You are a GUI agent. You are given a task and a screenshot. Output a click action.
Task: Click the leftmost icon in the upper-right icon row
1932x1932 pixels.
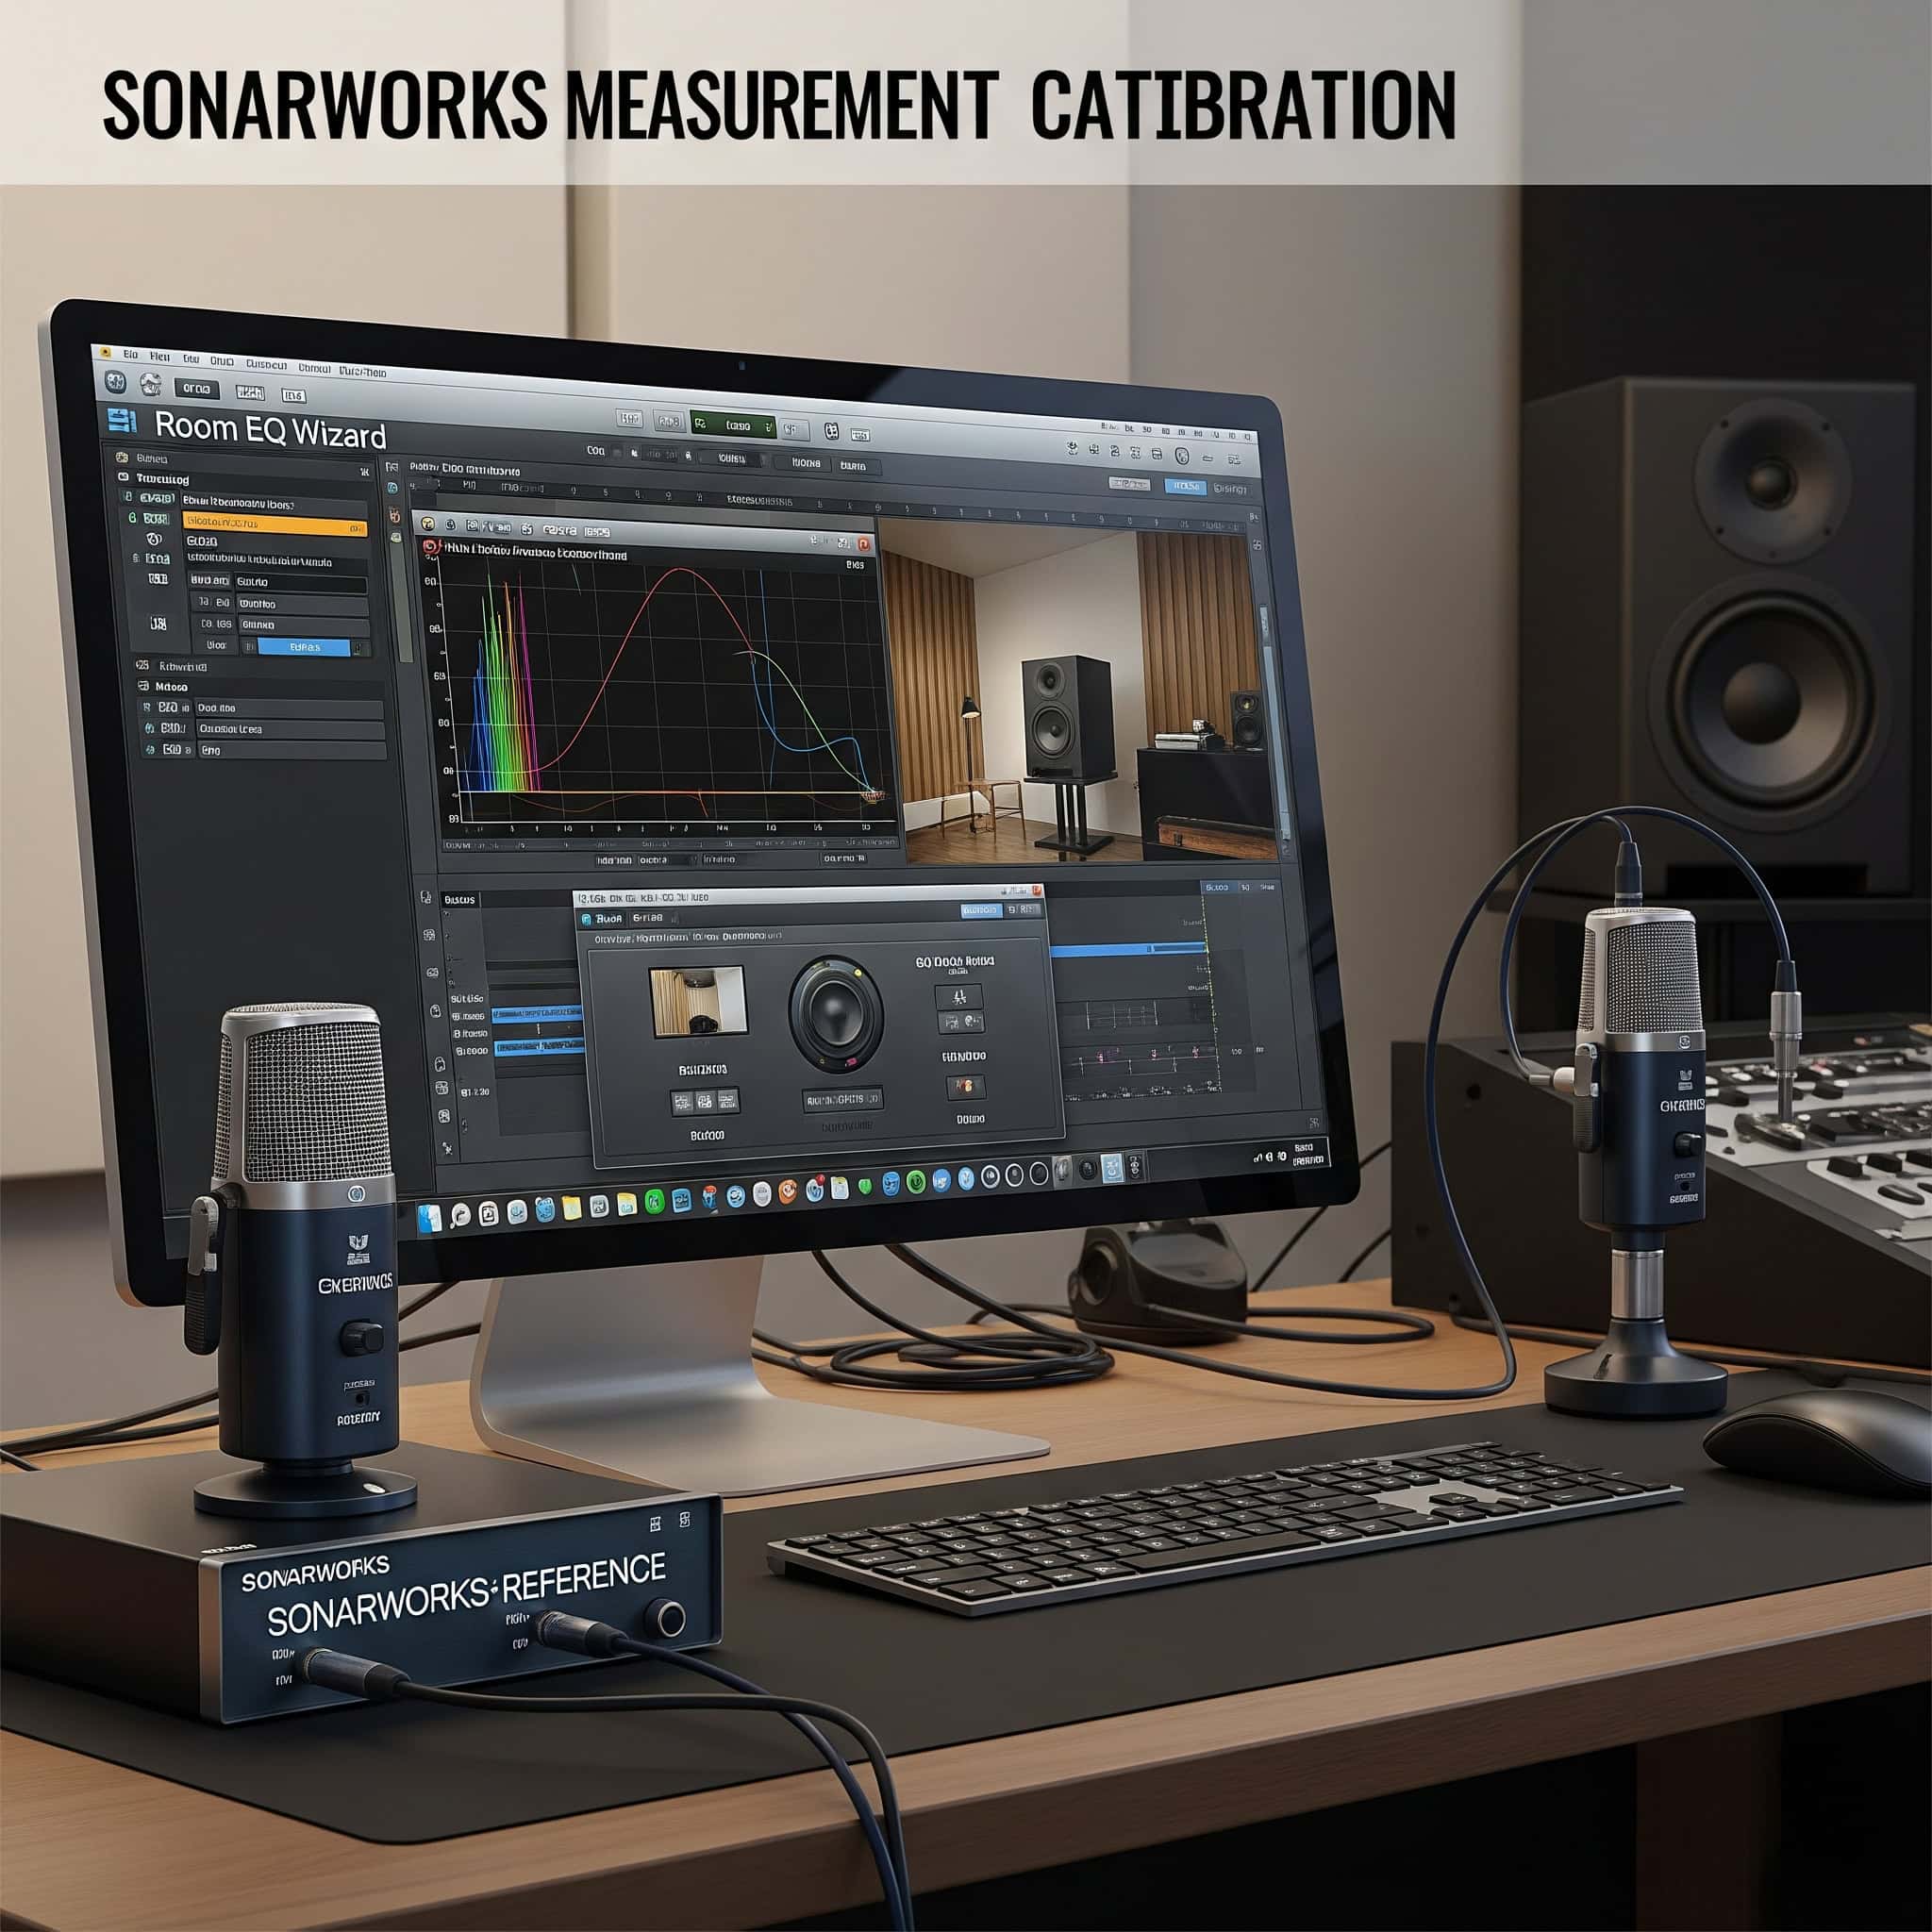1072,450
